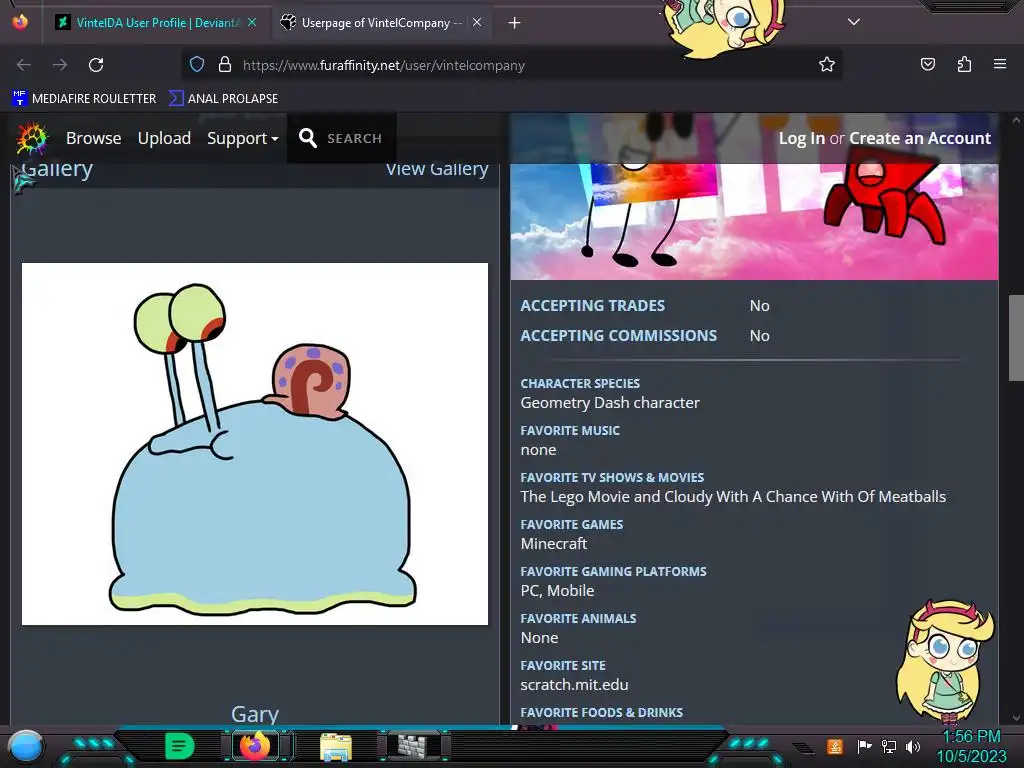
Task: Click 'The Lego Movie and Cloudy' text line
Action: pos(733,496)
